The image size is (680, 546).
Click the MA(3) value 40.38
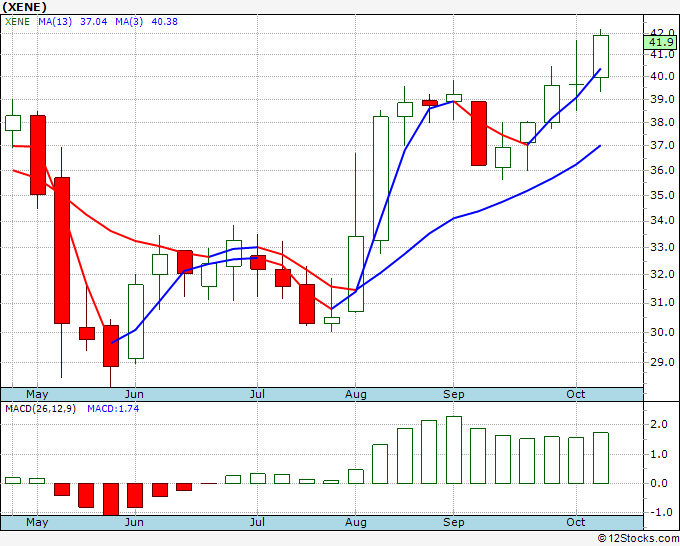164,22
